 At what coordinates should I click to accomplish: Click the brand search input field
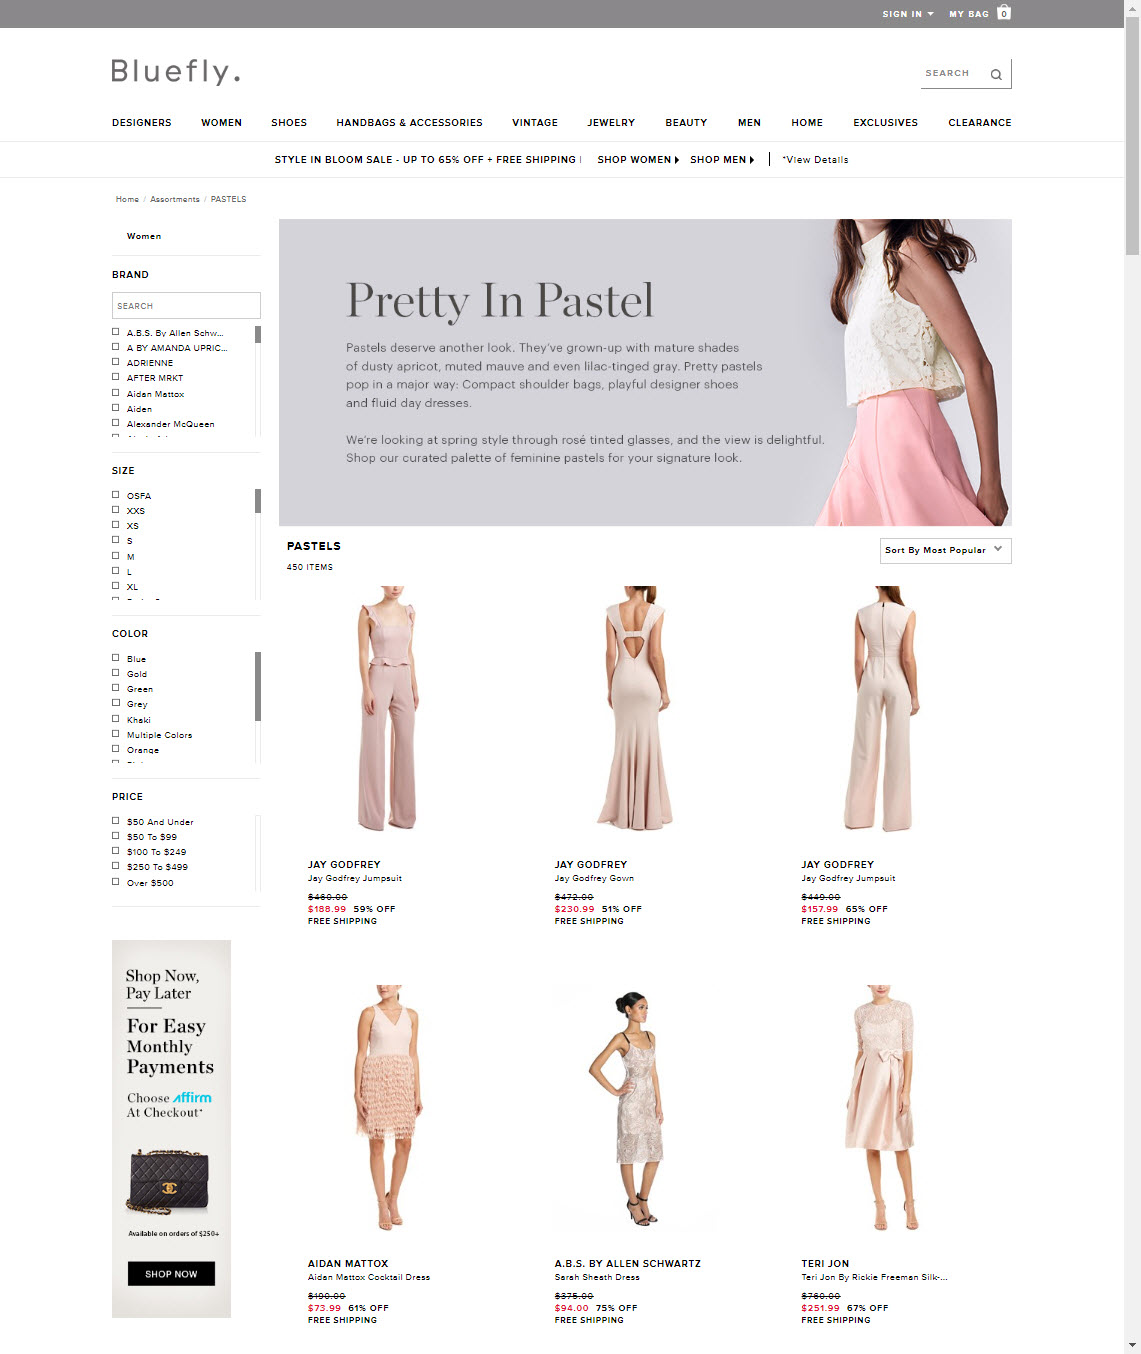tap(186, 306)
